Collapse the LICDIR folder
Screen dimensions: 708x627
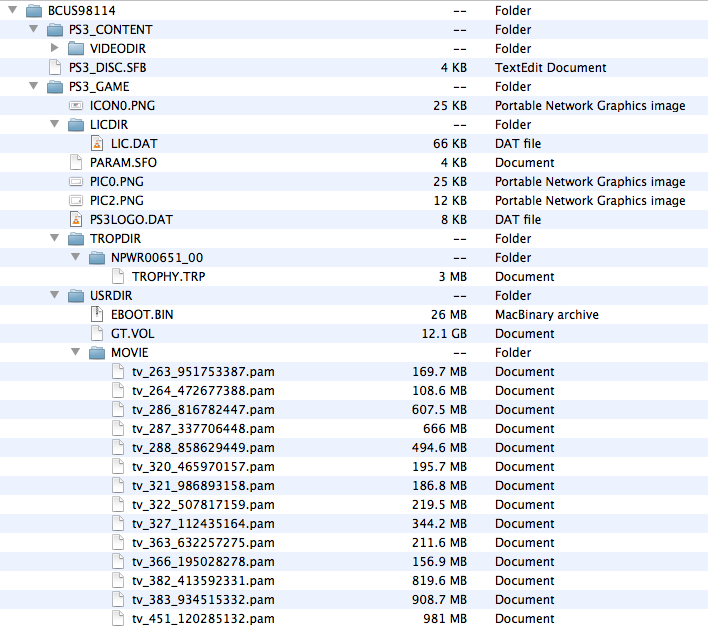tap(55, 125)
